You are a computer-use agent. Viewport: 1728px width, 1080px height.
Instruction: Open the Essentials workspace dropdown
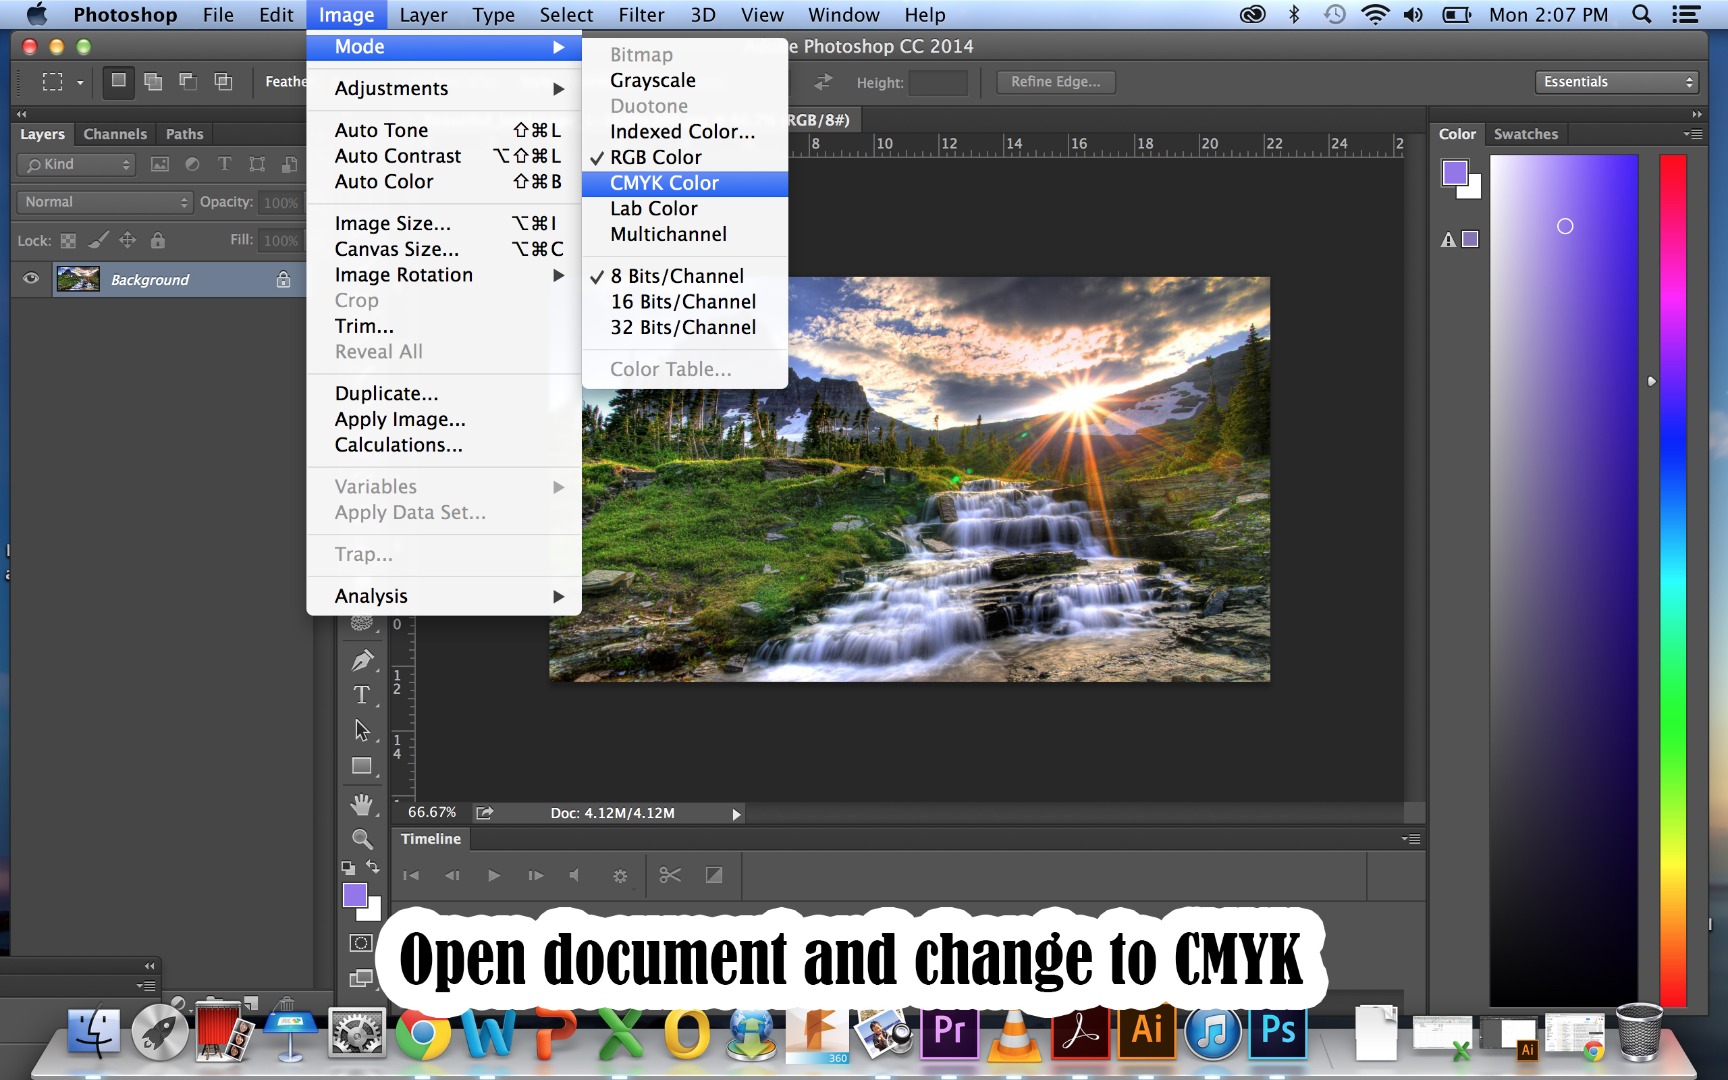tap(1617, 82)
